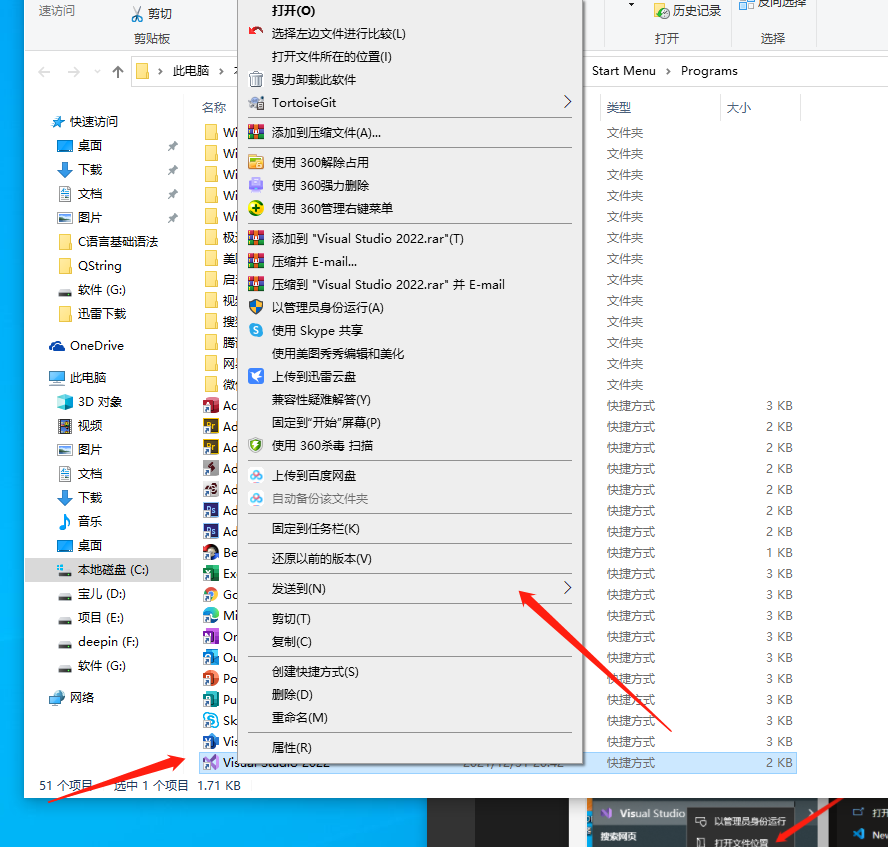Click the 360 release occupation icon

(x=256, y=162)
